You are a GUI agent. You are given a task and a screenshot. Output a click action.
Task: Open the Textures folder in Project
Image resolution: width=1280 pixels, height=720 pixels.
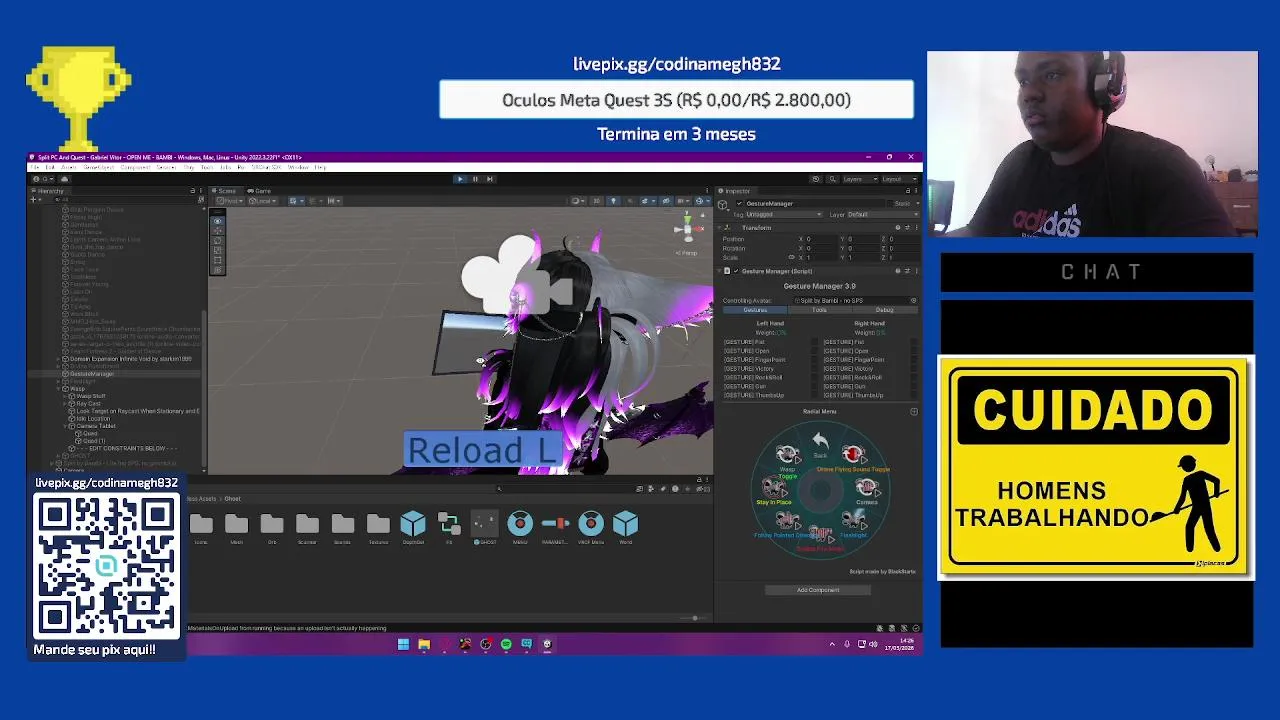[378, 527]
